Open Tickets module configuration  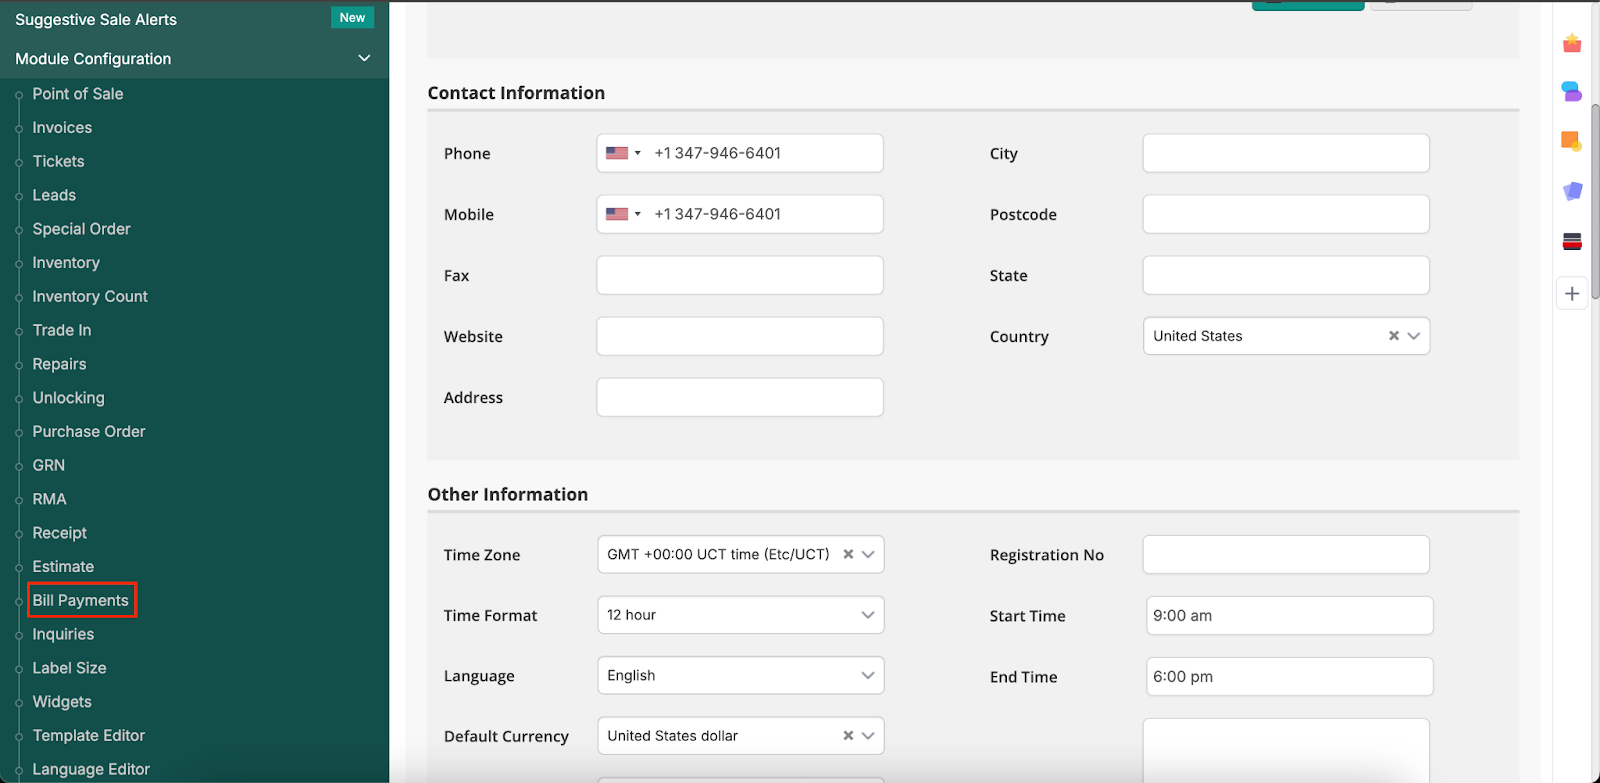[x=58, y=161]
